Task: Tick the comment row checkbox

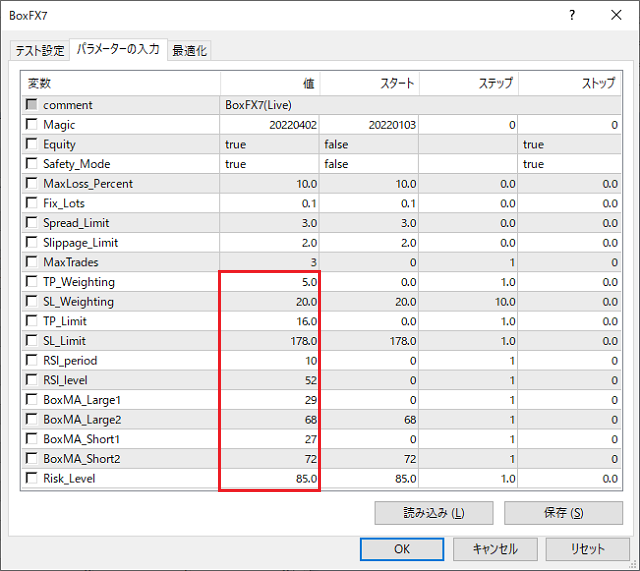Action: 31,104
